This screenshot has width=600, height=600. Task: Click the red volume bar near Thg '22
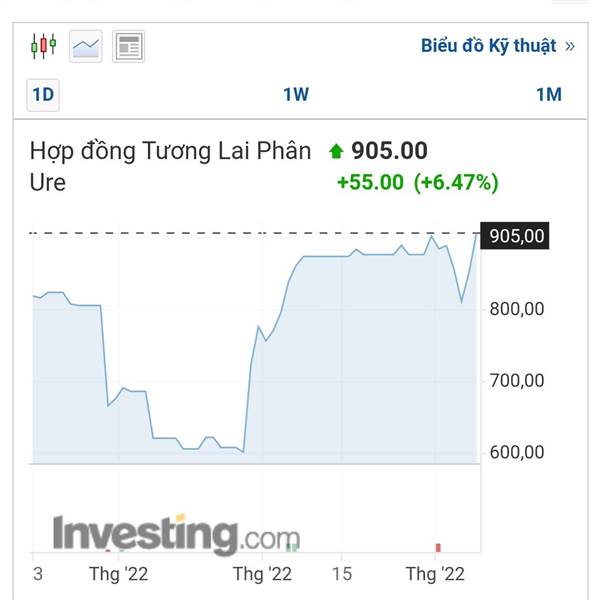[438, 548]
